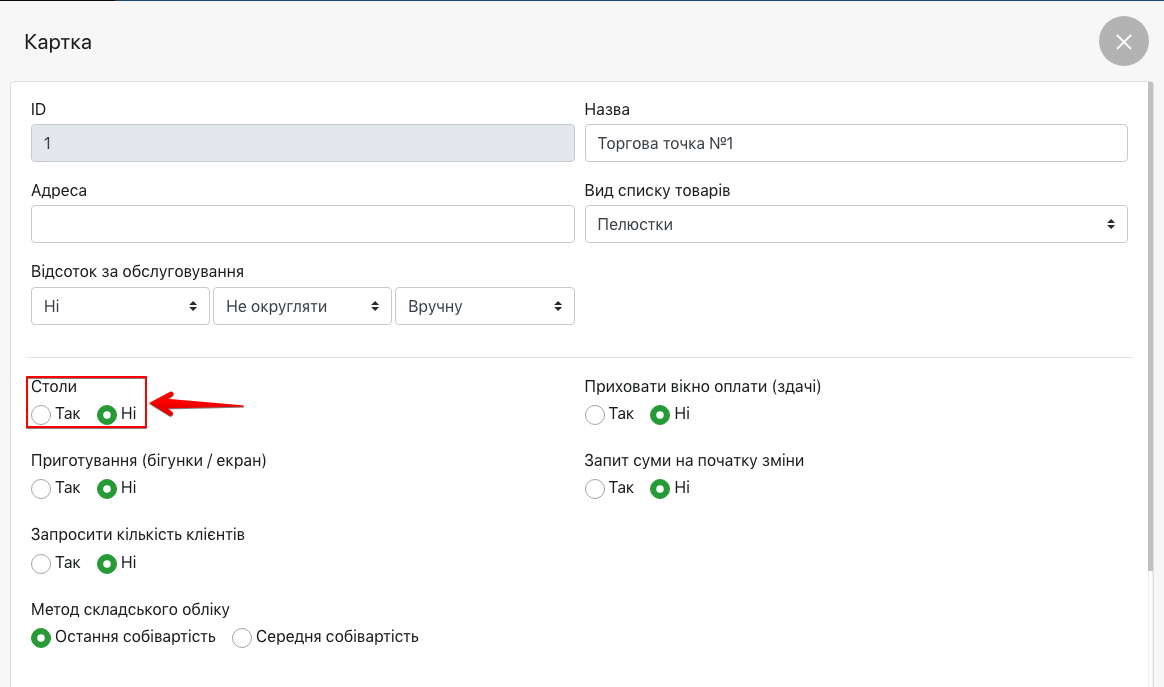
Task: Select Ні for Приготування (бігунки / екран)
Action: tap(107, 489)
